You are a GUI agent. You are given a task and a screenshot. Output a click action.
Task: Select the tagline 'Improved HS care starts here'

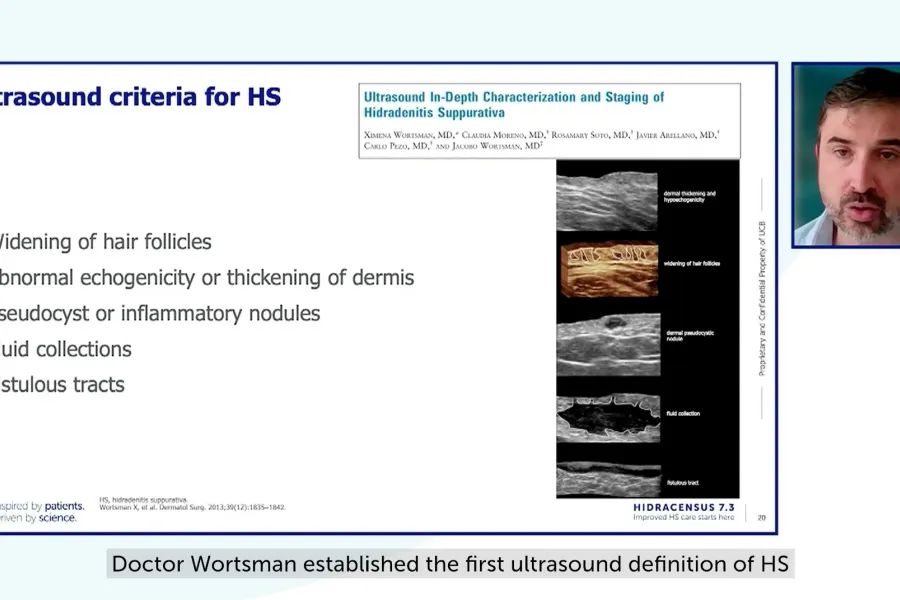point(684,517)
